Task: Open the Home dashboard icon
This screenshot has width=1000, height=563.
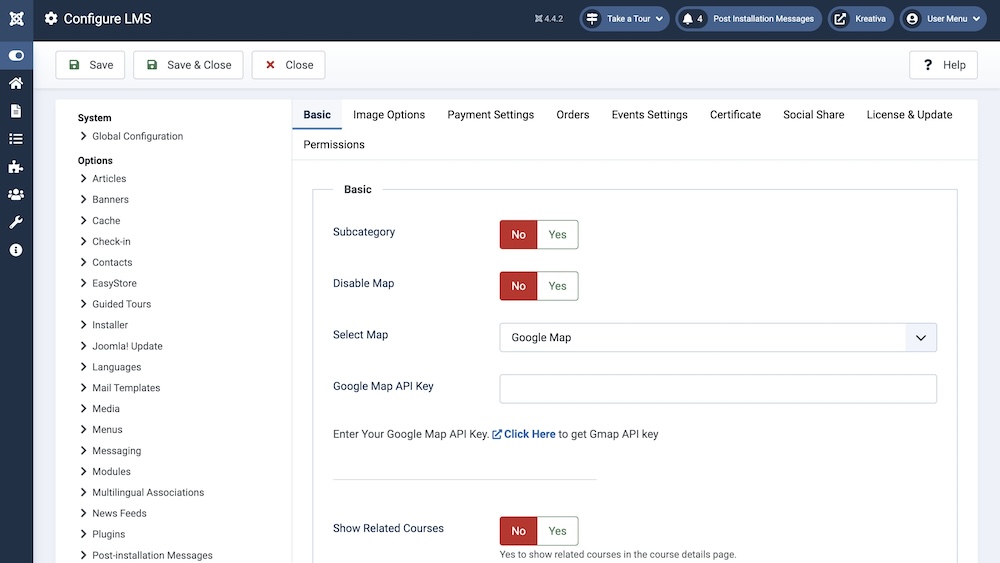Action: 16,83
